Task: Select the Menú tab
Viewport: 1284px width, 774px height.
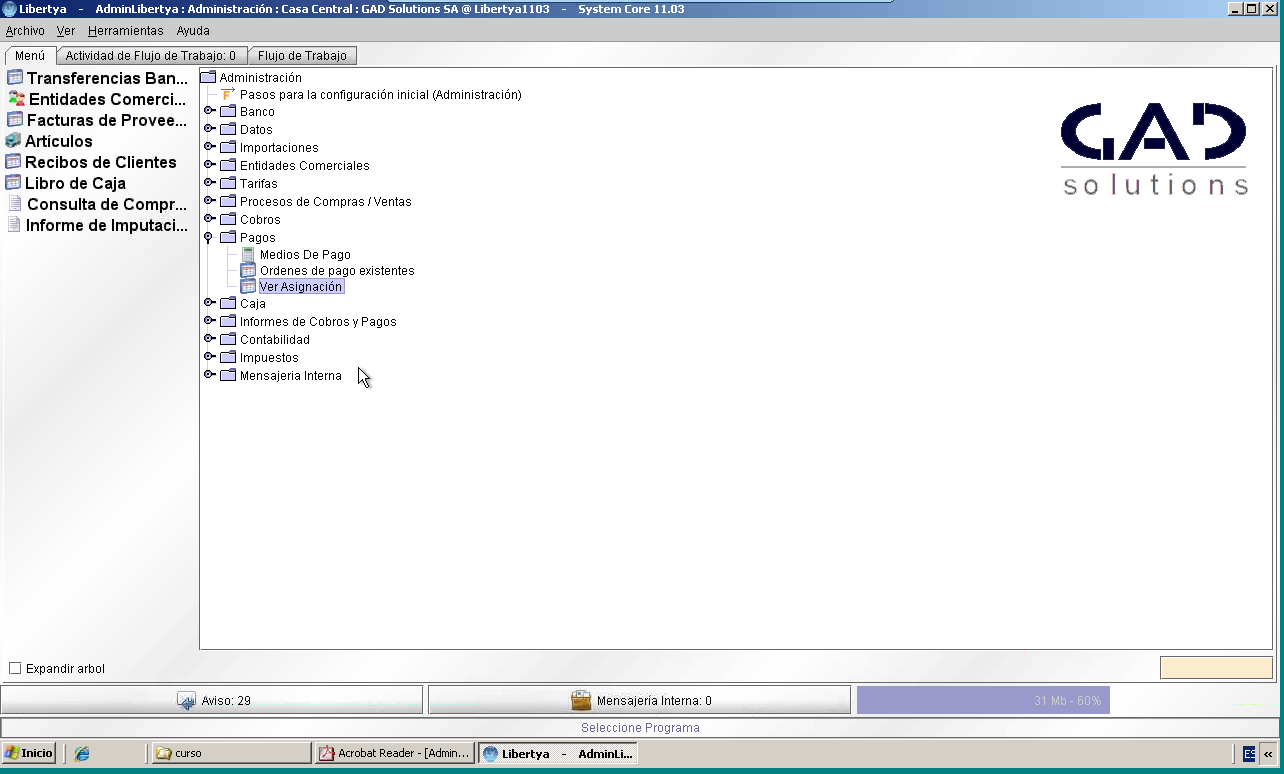Action: [x=30, y=56]
